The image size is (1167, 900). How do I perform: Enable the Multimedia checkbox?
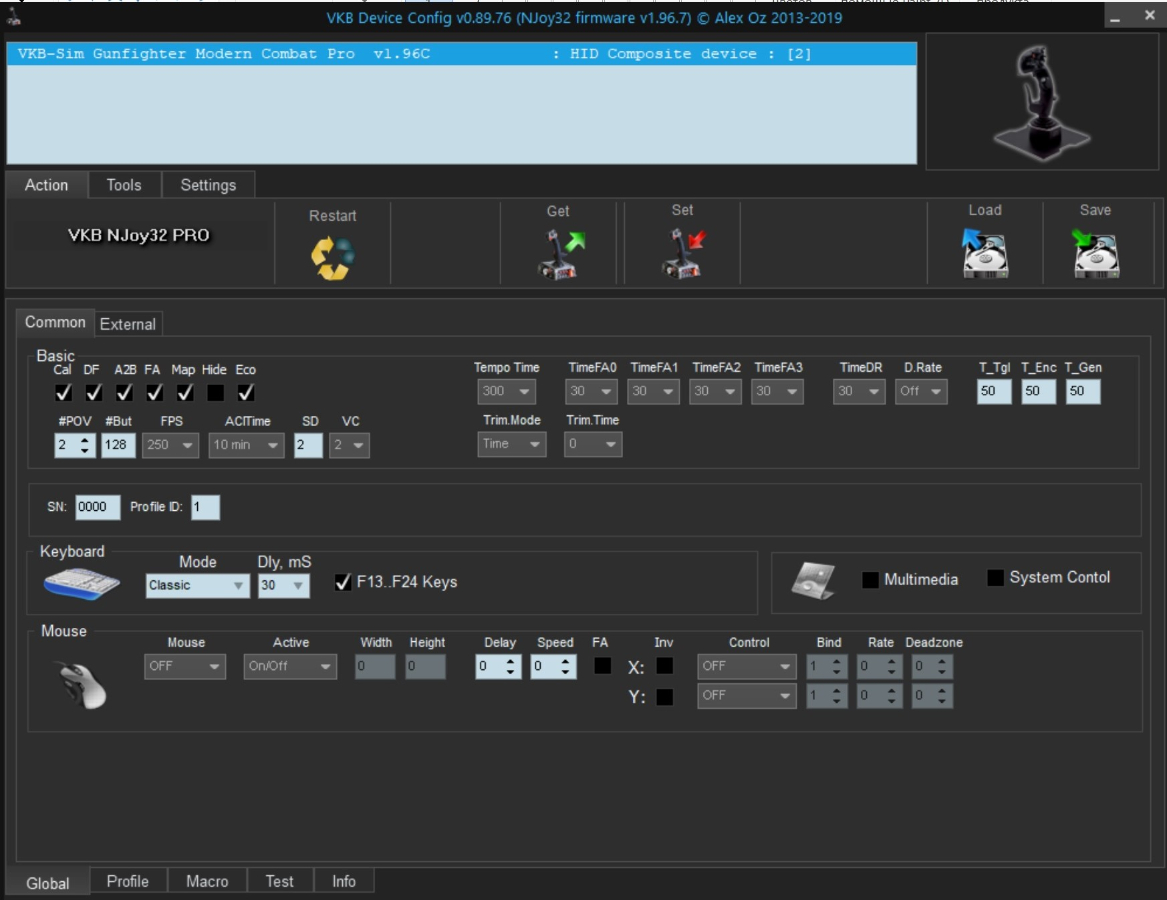pos(870,580)
